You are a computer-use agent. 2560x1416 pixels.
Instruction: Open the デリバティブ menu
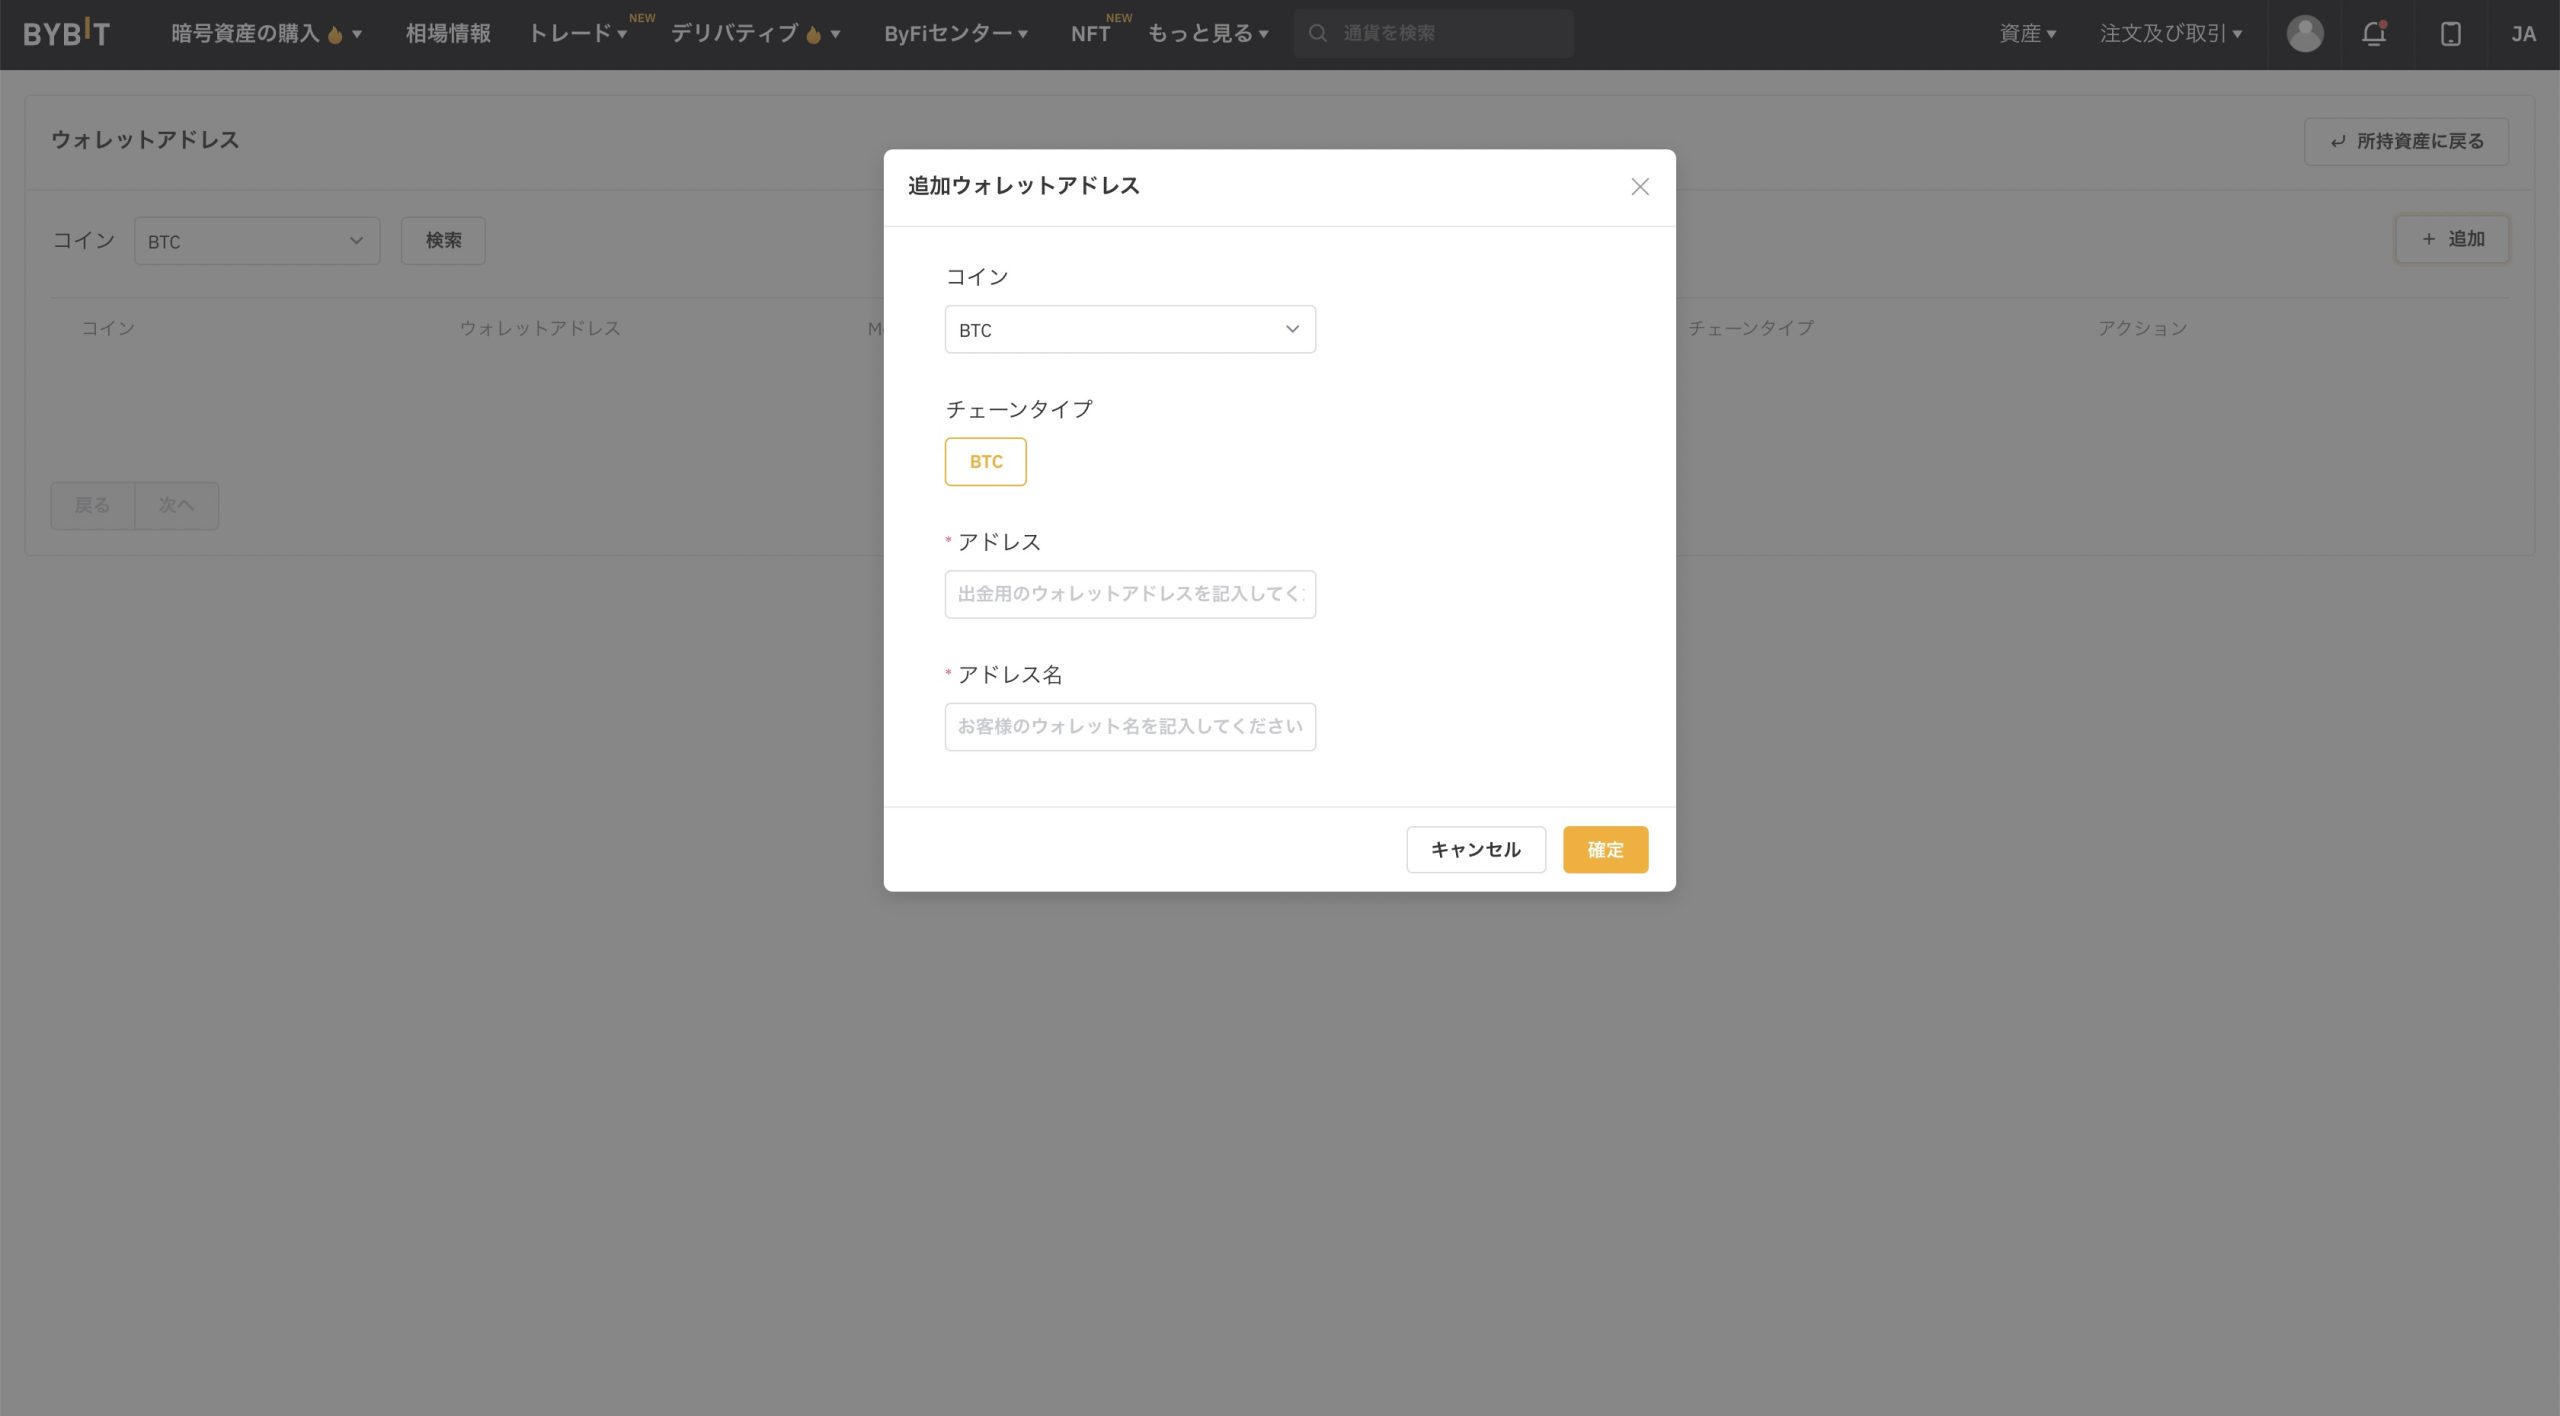point(754,34)
